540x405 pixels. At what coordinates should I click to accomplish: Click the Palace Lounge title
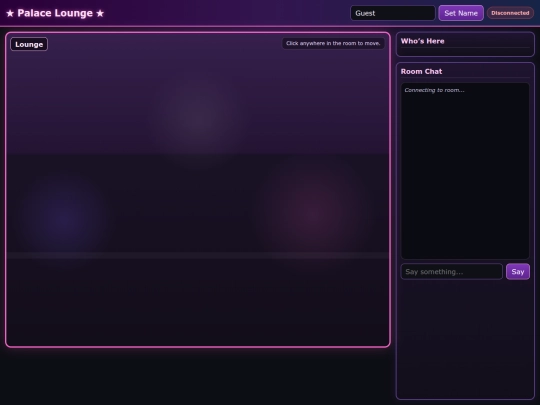pos(55,13)
